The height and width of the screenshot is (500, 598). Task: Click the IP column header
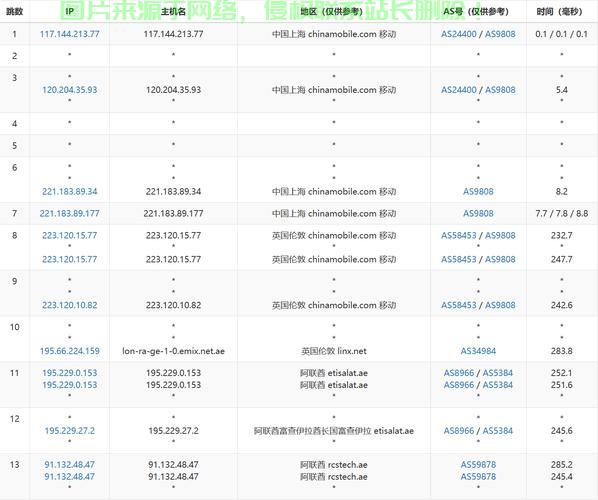[69, 11]
